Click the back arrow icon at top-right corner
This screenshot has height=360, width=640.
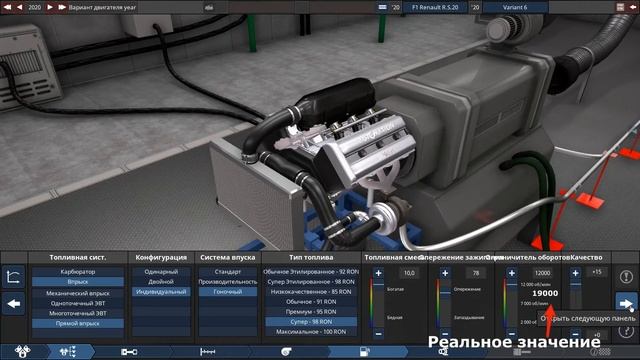(633, 7)
